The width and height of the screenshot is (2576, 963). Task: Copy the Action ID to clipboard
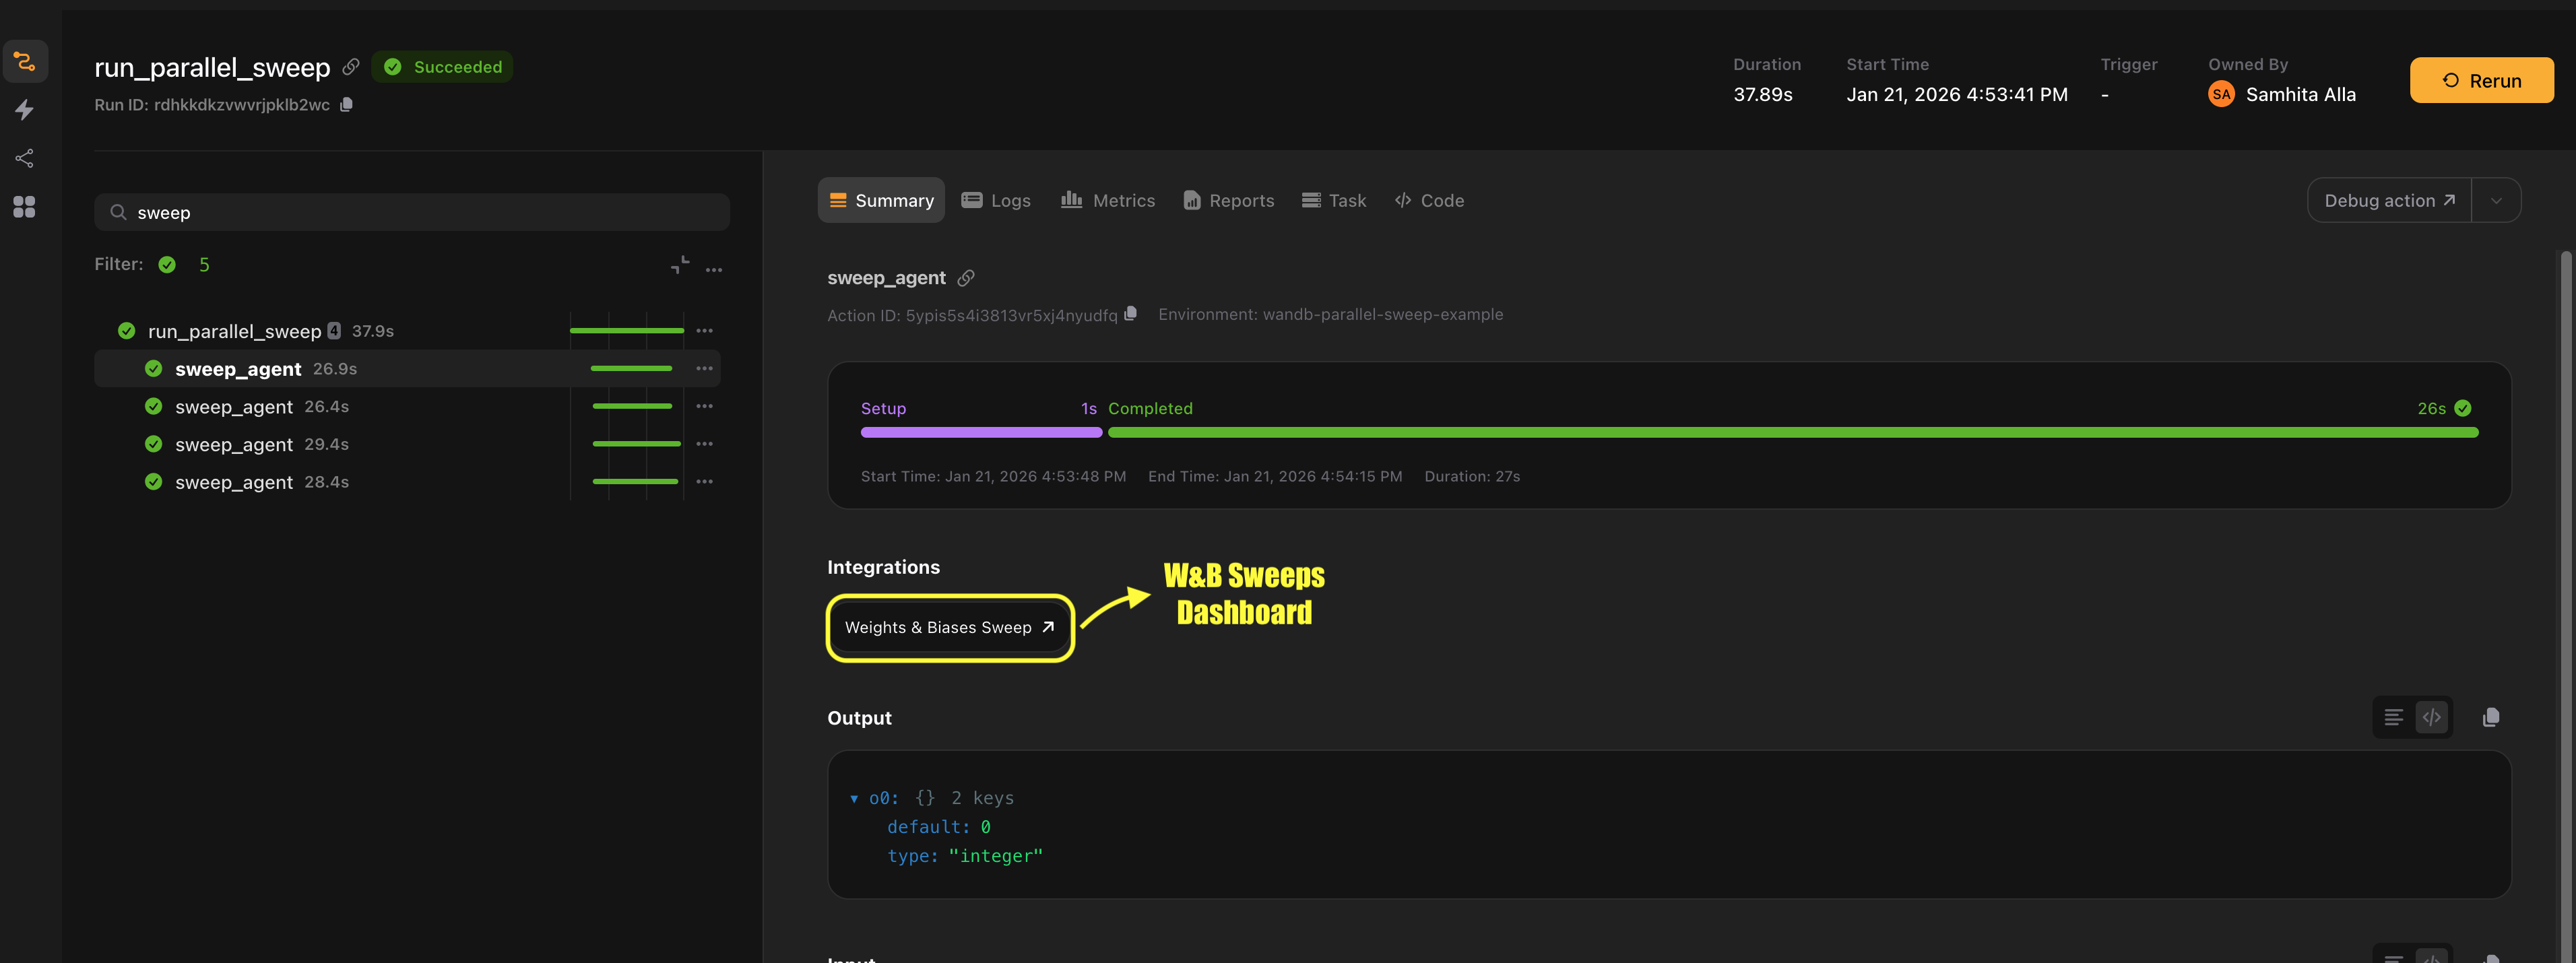(x=1130, y=314)
